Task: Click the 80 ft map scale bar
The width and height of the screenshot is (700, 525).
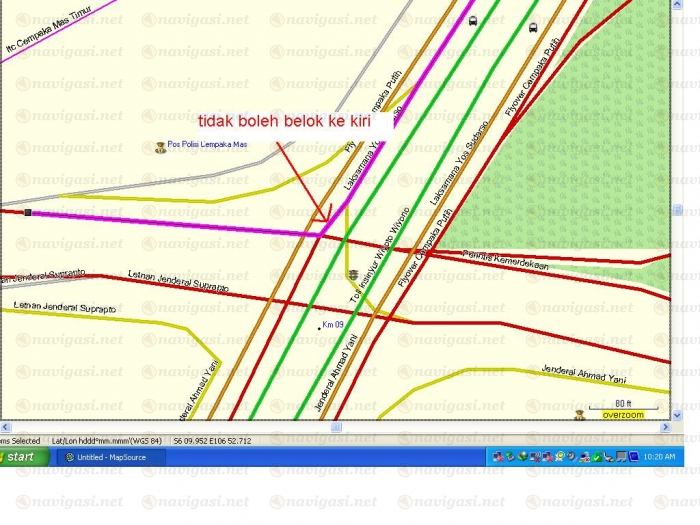Action: (x=622, y=404)
